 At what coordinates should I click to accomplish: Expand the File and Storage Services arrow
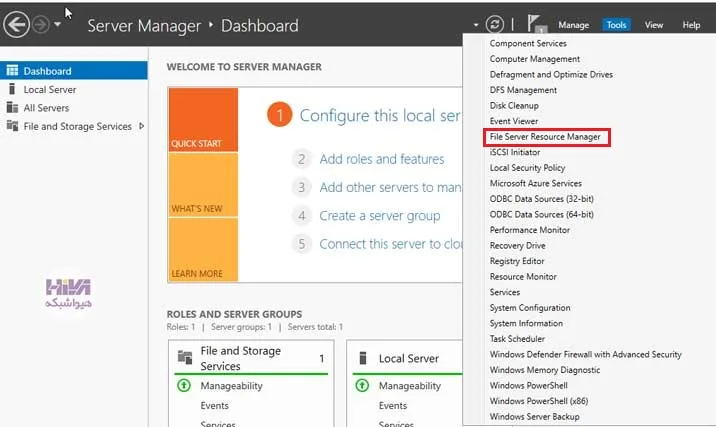tap(142, 126)
